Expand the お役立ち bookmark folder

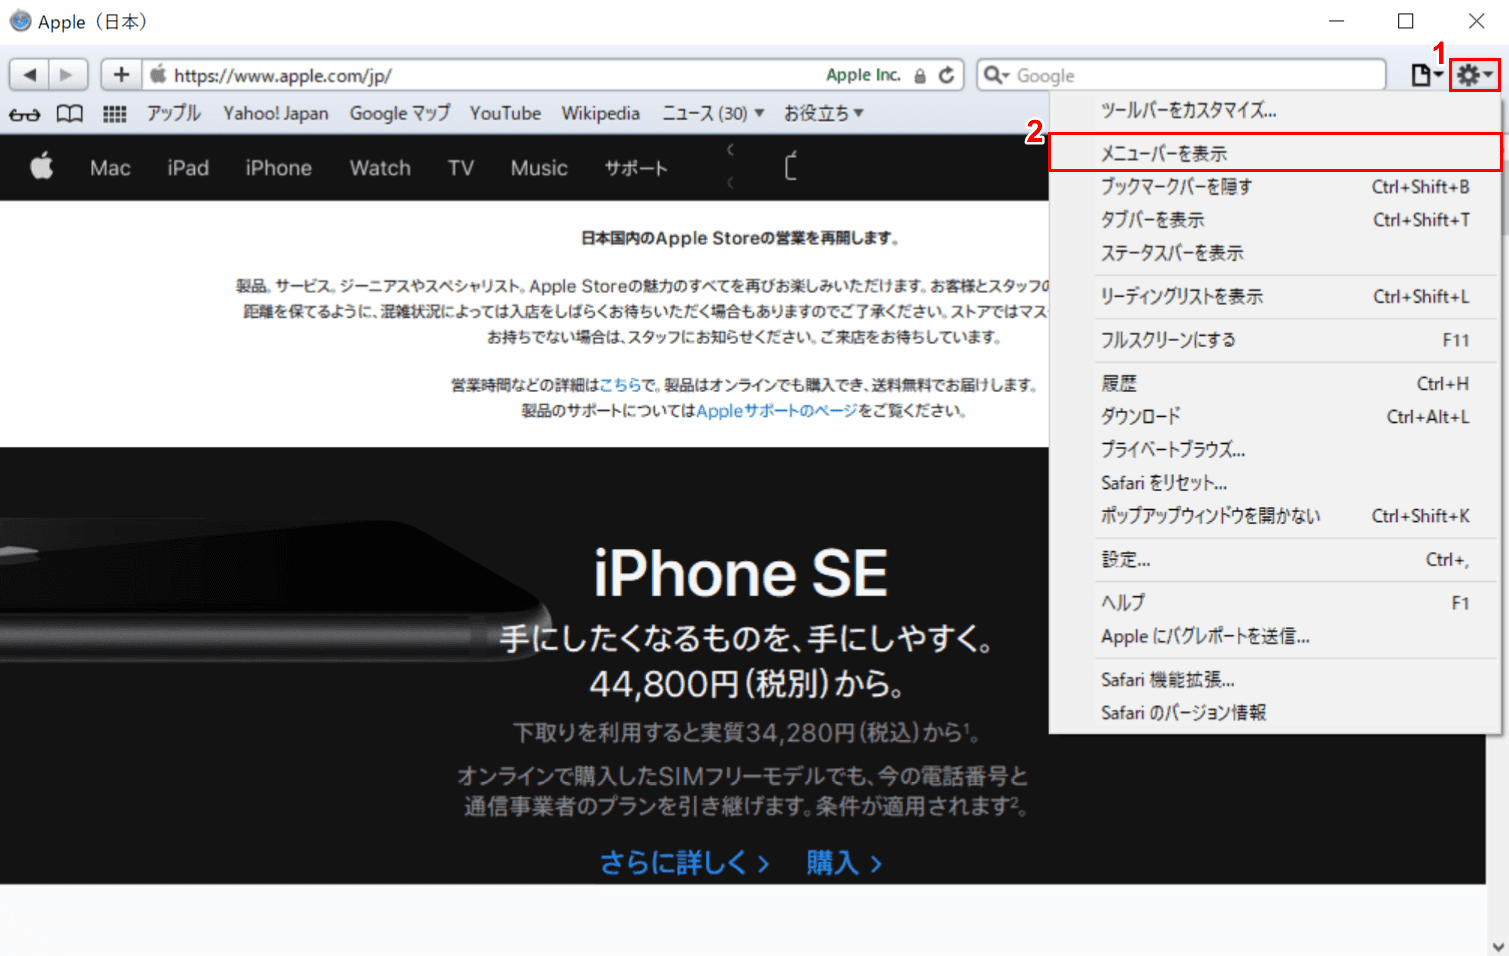tap(824, 113)
